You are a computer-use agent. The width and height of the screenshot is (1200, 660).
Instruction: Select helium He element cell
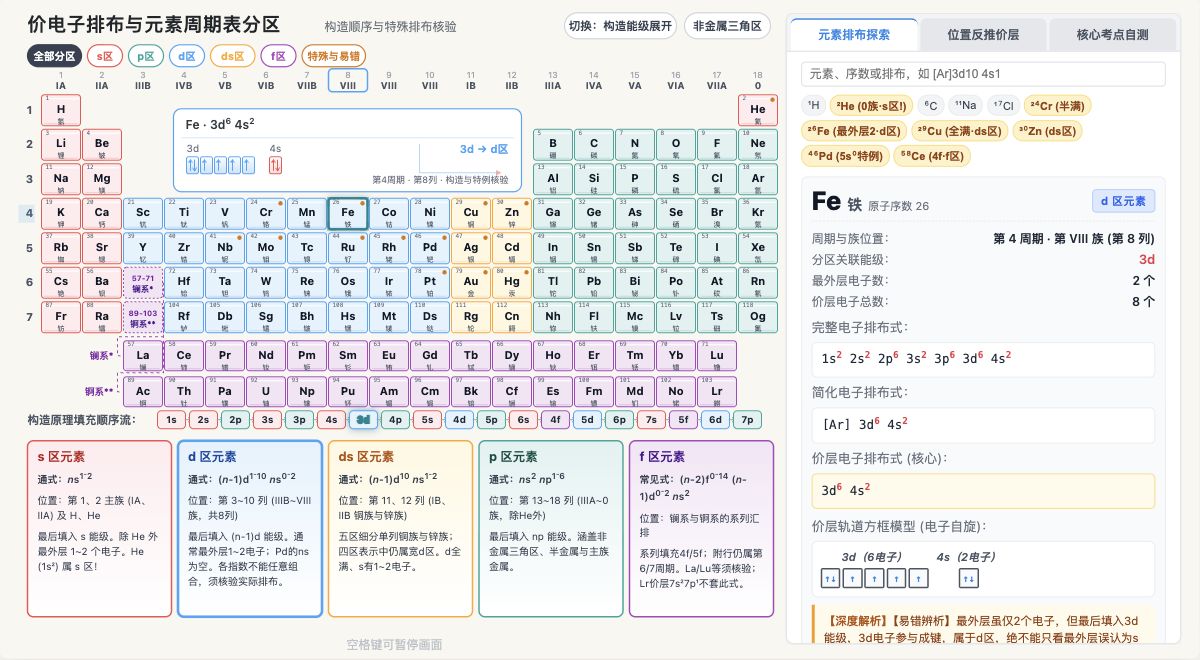click(758, 111)
